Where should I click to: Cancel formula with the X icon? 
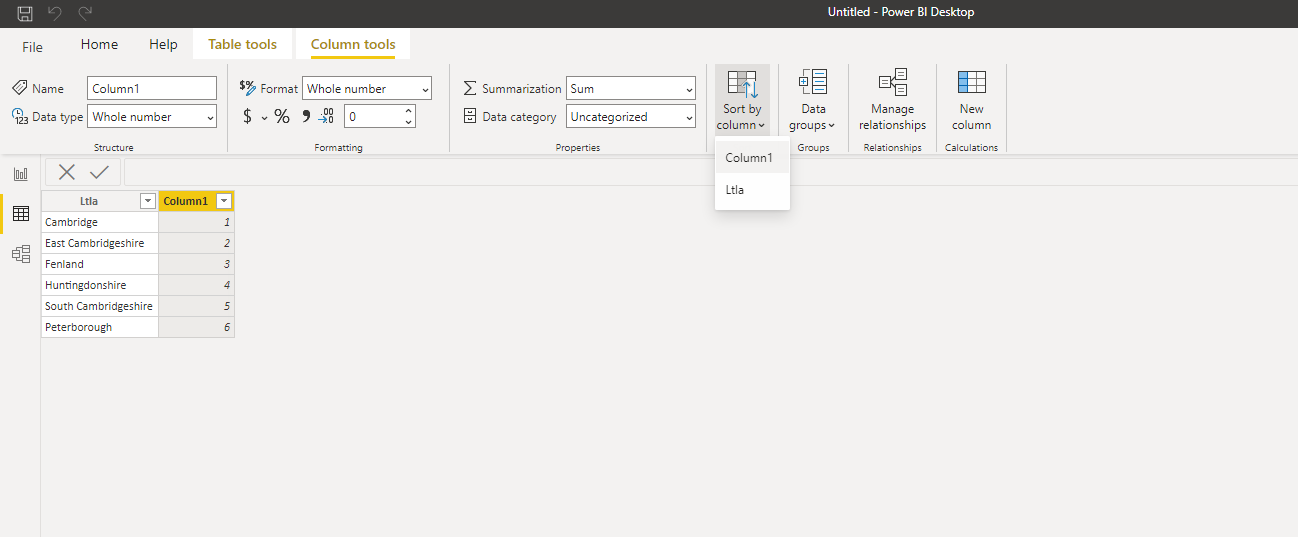pyautogui.click(x=67, y=172)
